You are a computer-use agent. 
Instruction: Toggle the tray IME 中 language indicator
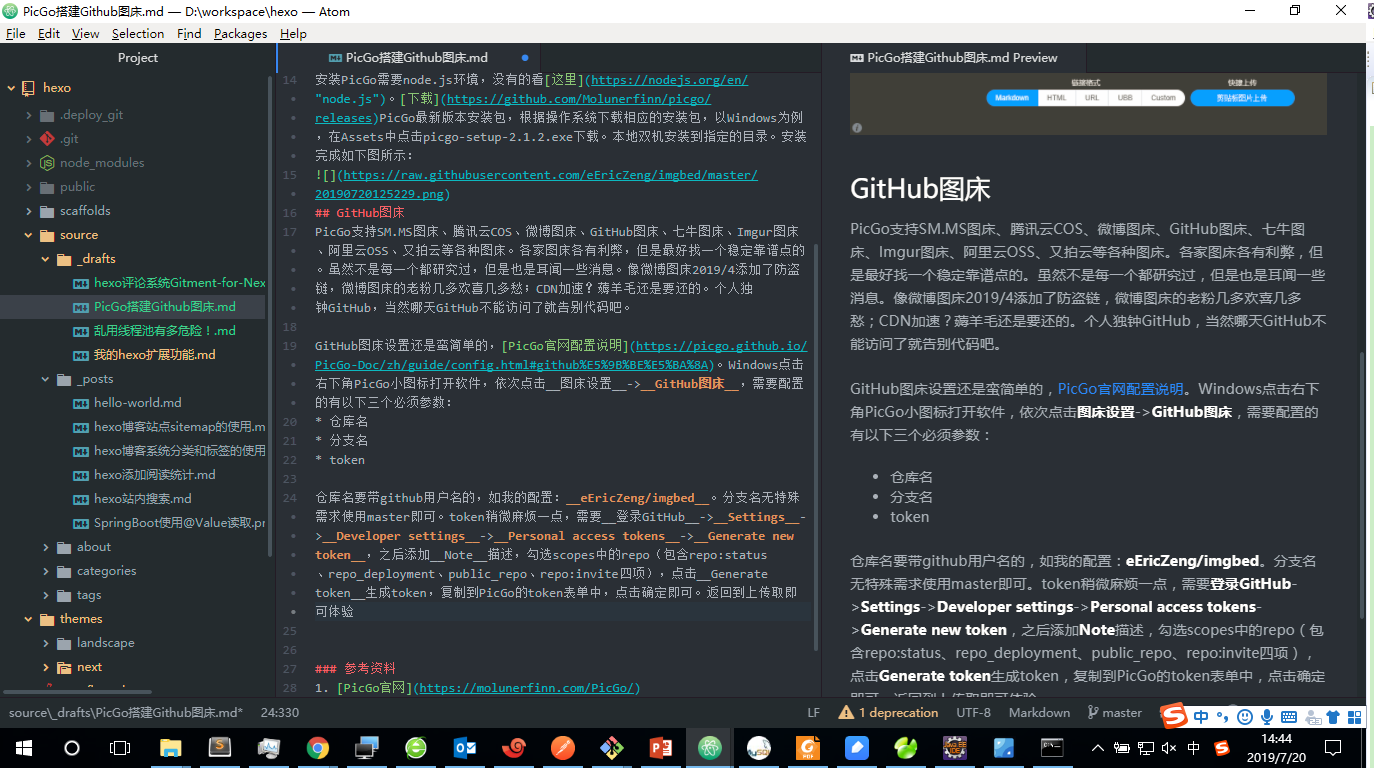click(x=1193, y=747)
